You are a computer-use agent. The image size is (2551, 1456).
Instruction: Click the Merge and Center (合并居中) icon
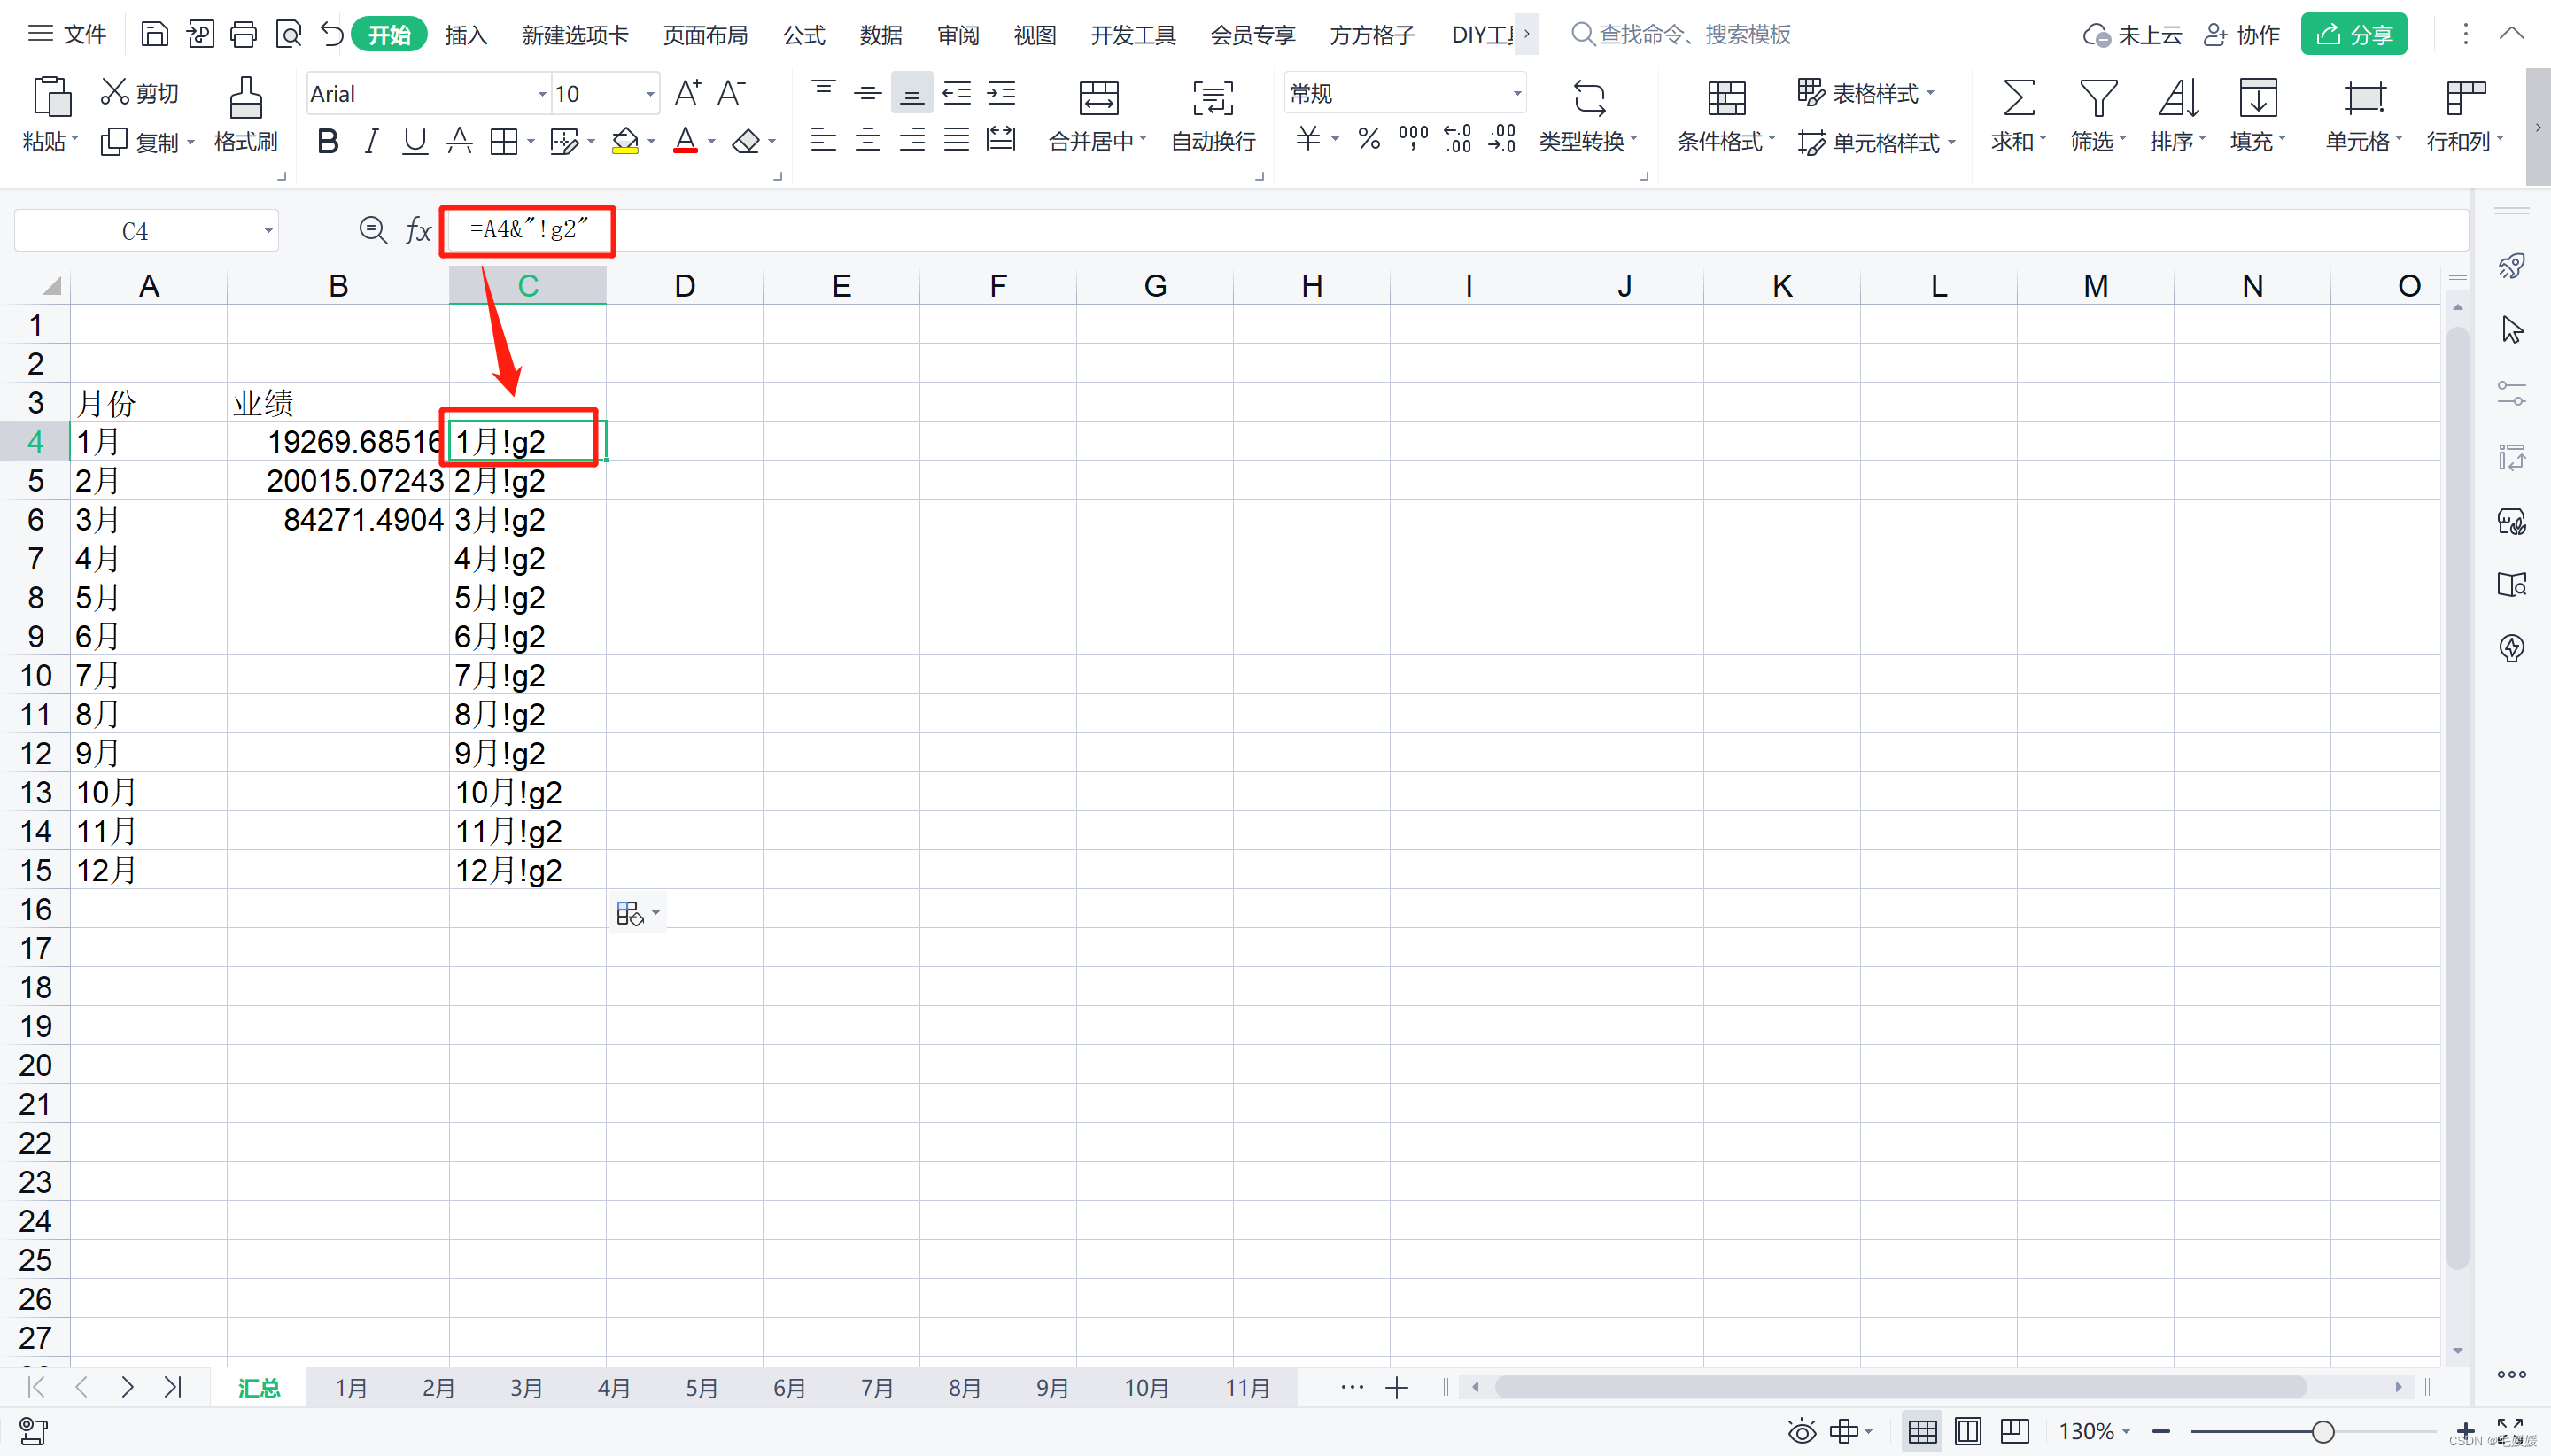pyautogui.click(x=1098, y=98)
